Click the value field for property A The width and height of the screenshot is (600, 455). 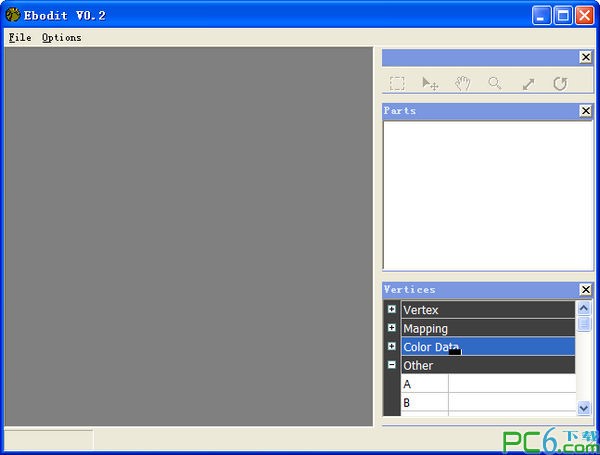[x=511, y=384]
